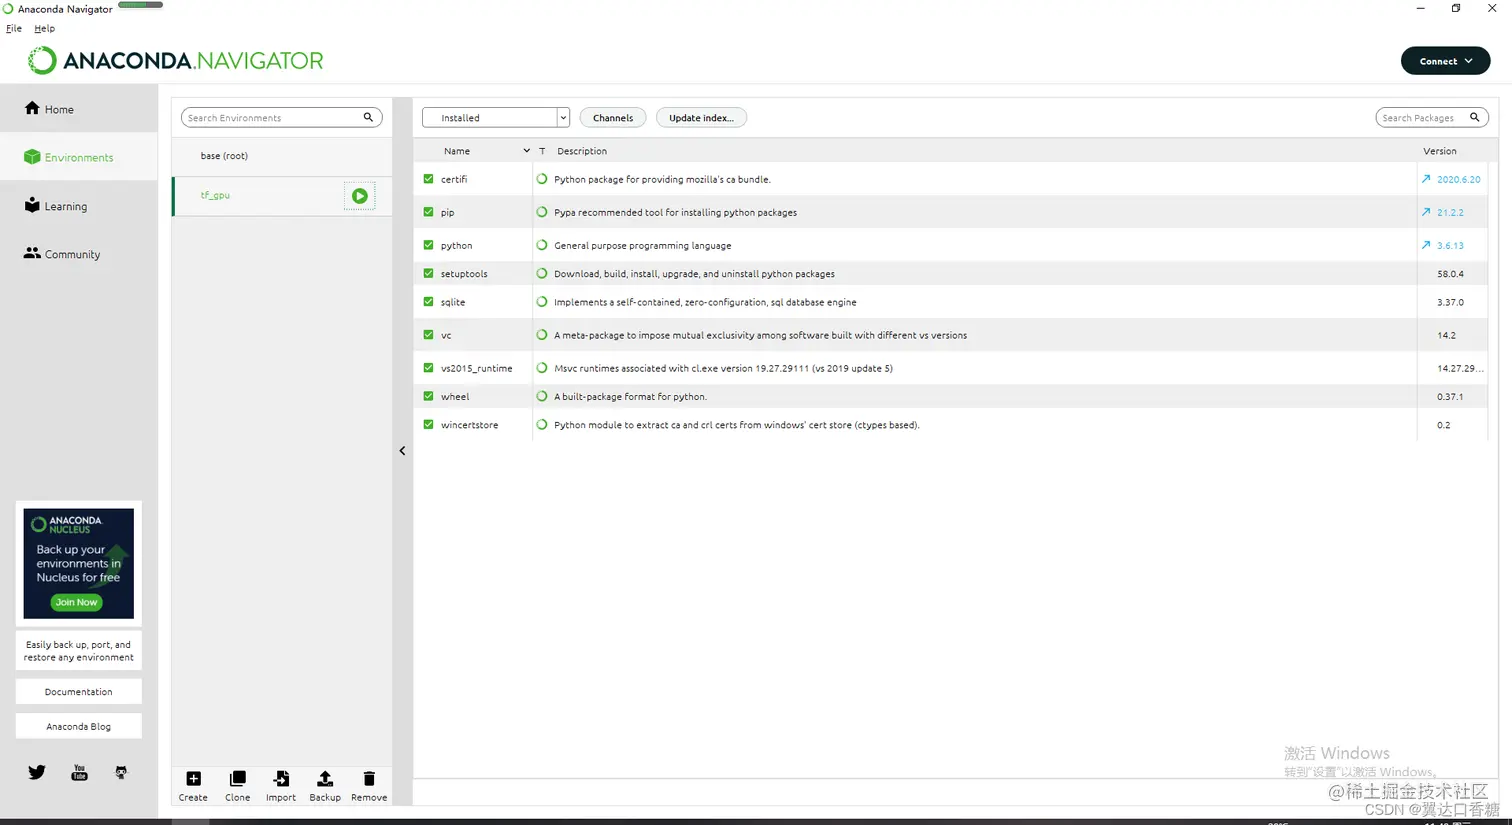Screen dimensions: 1512x825
Task: Select the base (root) environment
Action: 282,156
